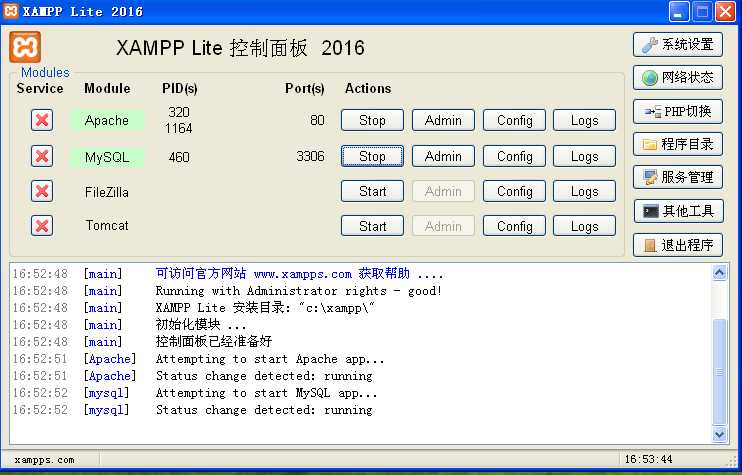
Task: Toggle the Tomcat service install checkbox
Action: pos(42,226)
